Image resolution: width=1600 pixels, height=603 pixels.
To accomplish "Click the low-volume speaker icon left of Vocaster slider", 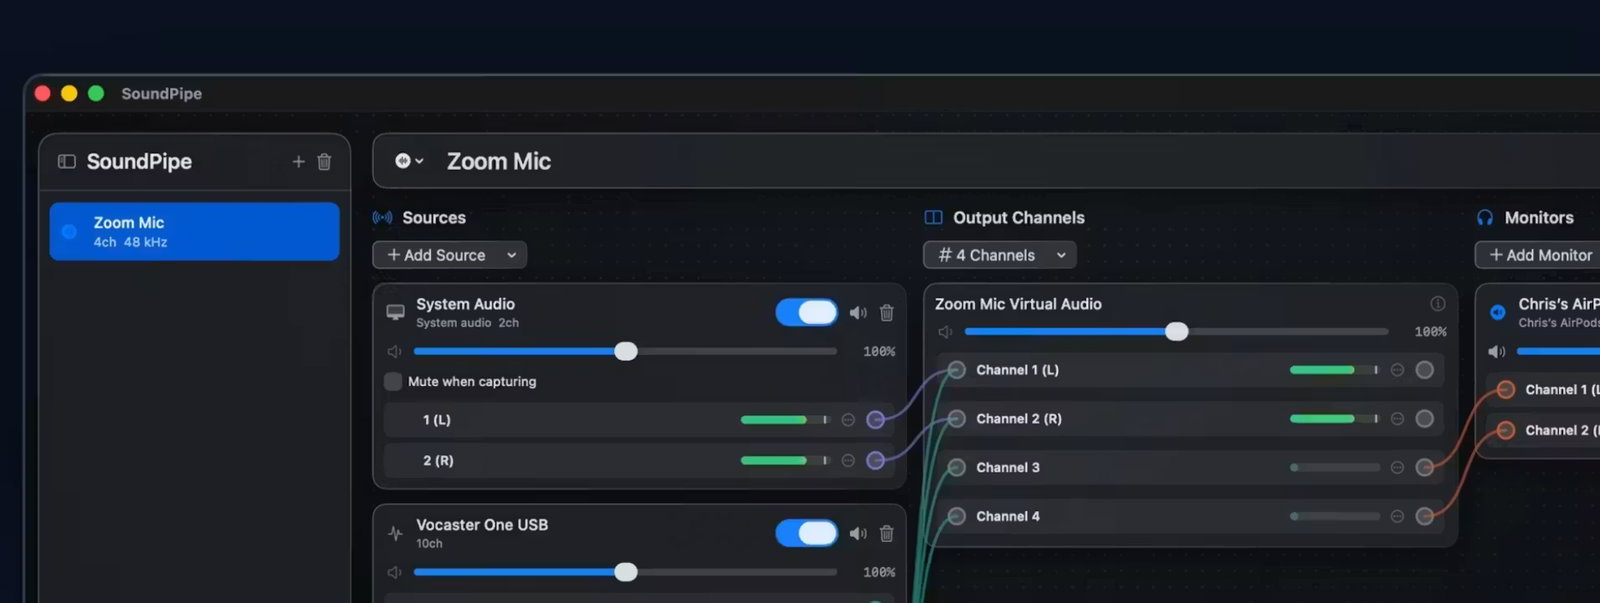I will point(394,572).
